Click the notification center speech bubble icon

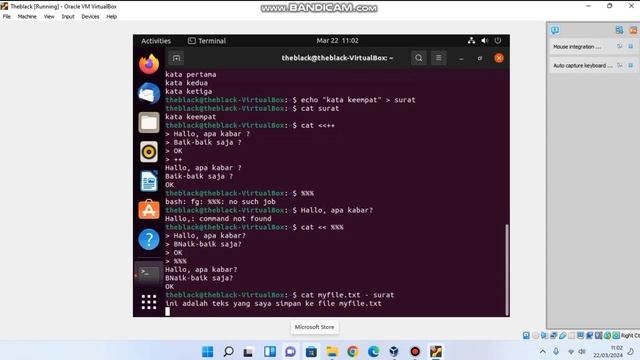[555, 30]
